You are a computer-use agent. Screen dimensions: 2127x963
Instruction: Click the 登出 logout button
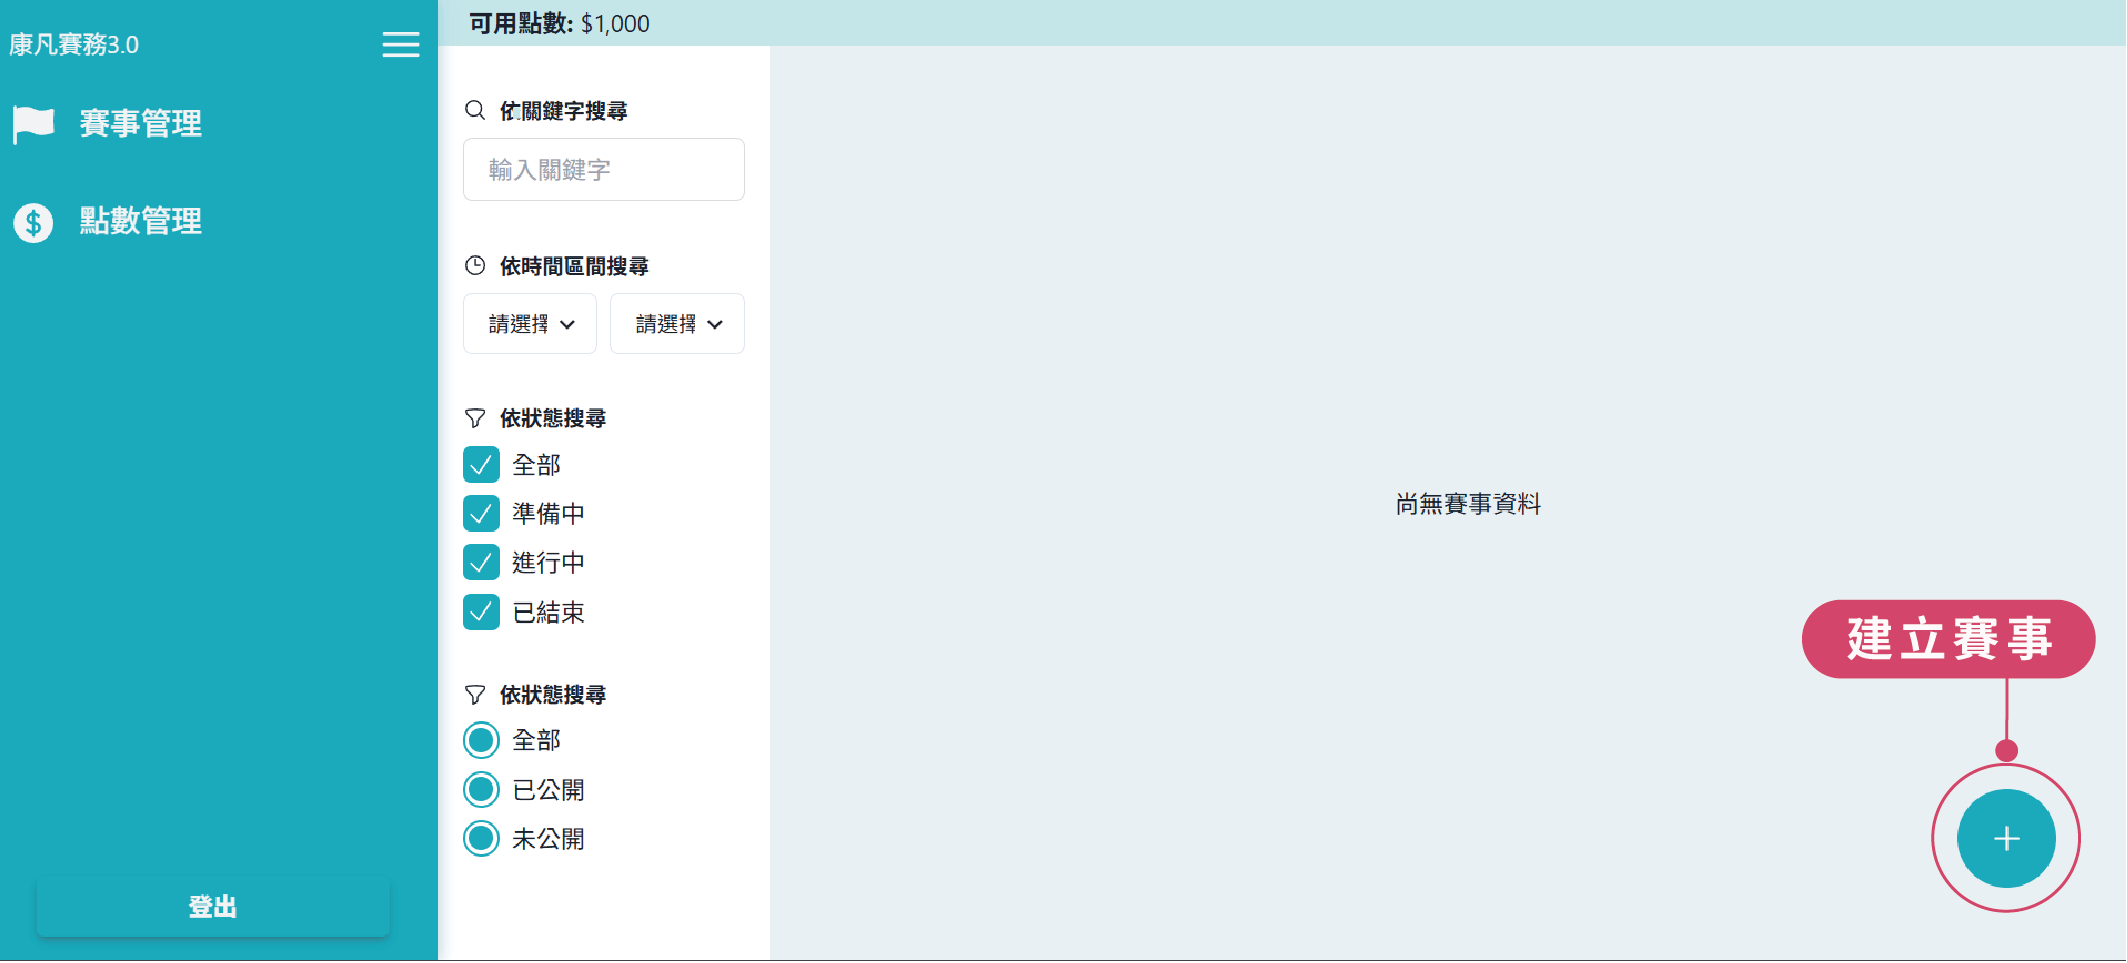tap(213, 907)
